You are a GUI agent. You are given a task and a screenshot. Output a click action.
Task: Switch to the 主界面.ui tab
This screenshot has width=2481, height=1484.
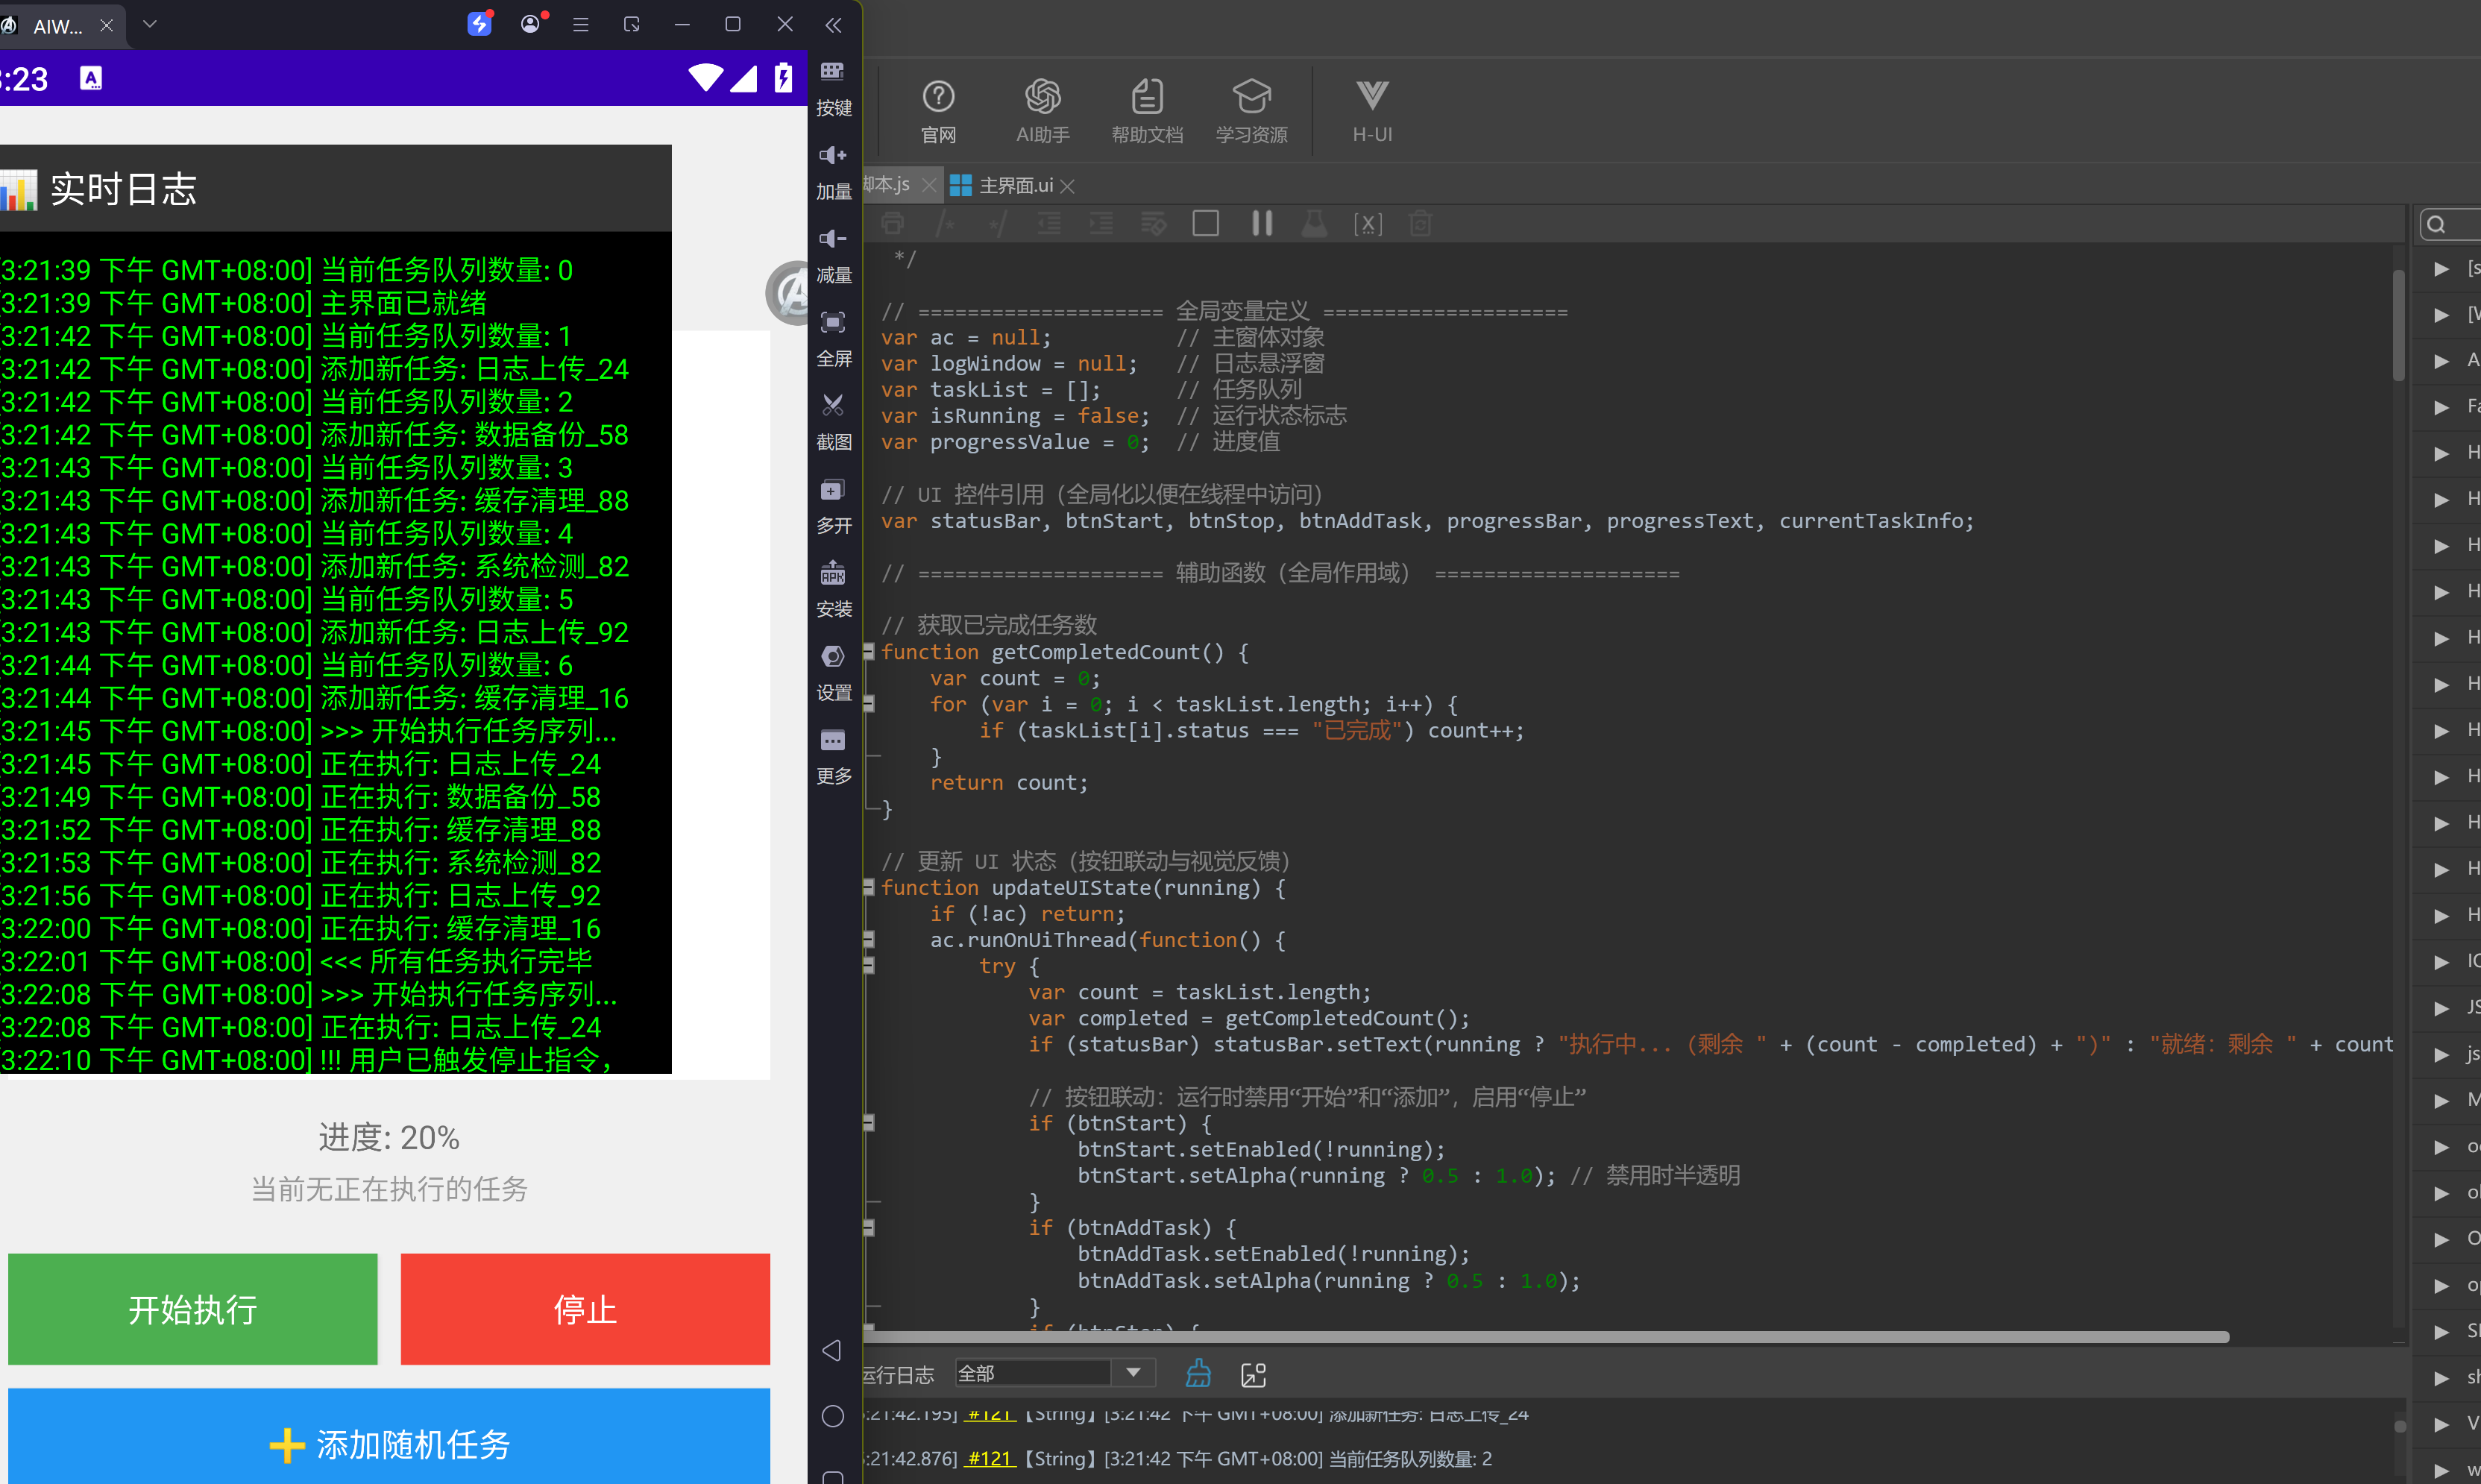coord(1014,185)
